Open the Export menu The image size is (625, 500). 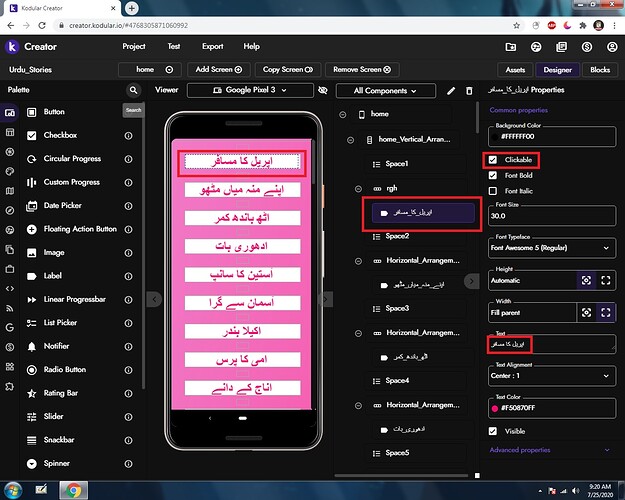212,47
